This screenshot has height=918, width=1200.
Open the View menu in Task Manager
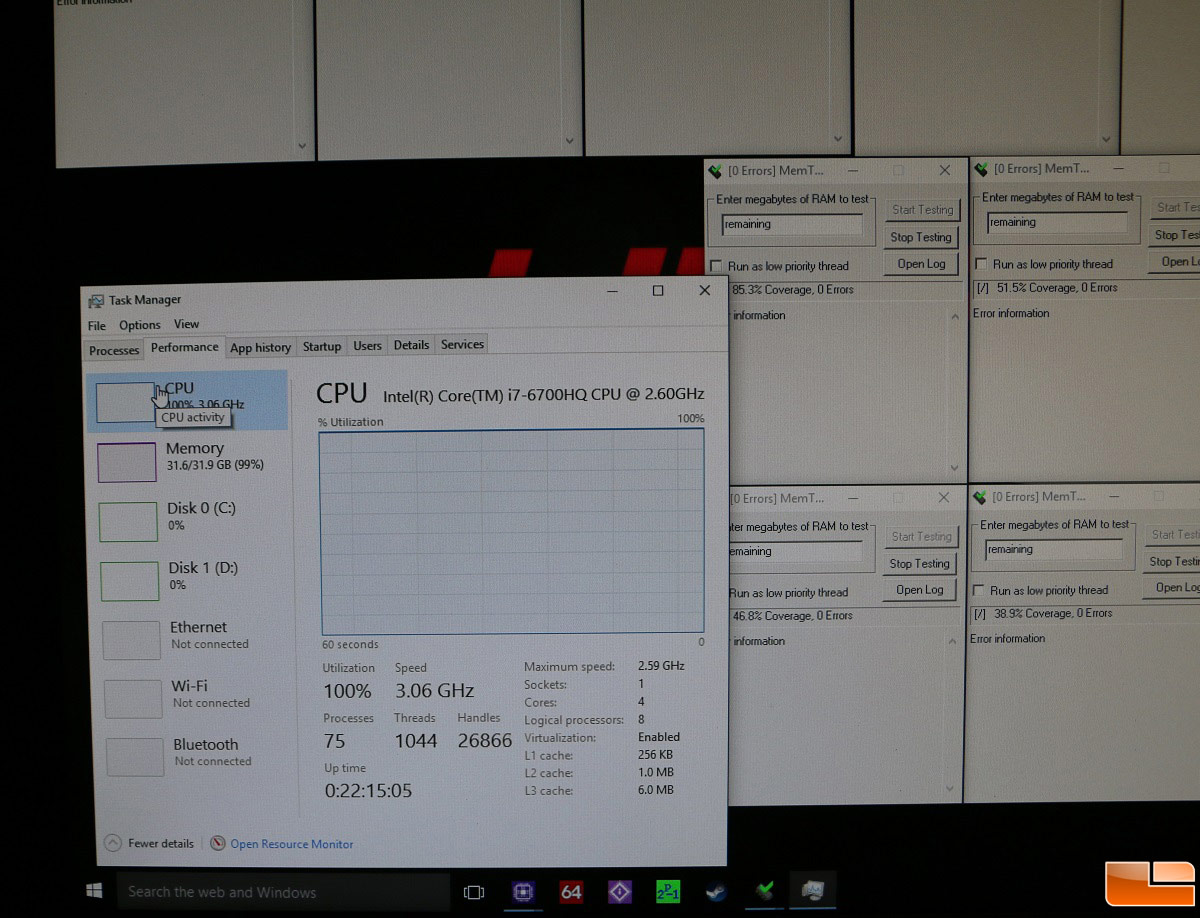point(187,324)
